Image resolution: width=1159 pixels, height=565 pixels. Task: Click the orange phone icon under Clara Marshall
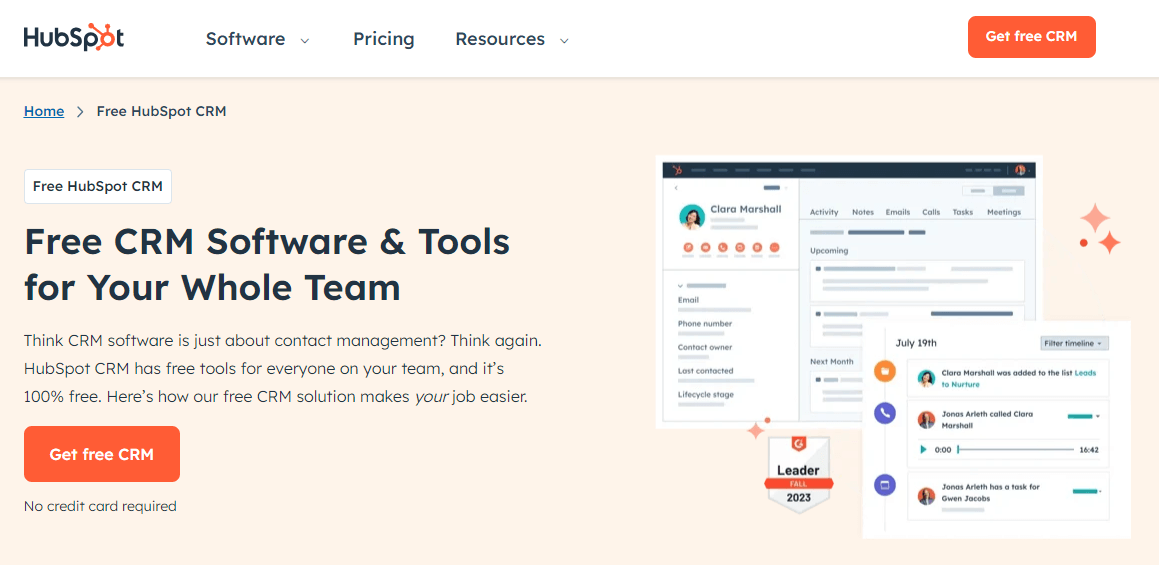(x=723, y=248)
